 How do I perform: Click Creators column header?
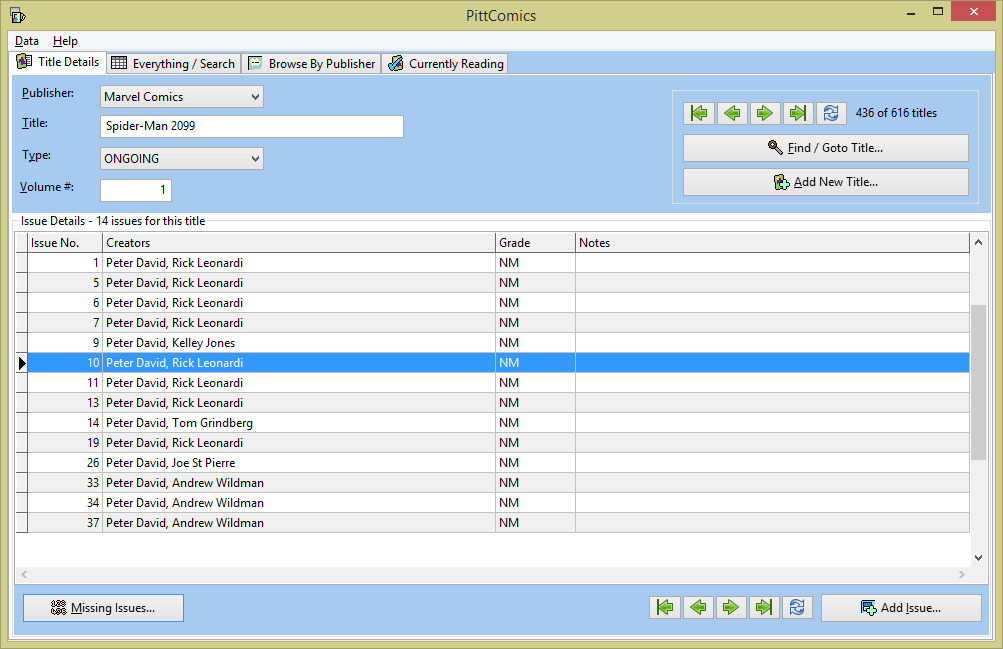(299, 243)
